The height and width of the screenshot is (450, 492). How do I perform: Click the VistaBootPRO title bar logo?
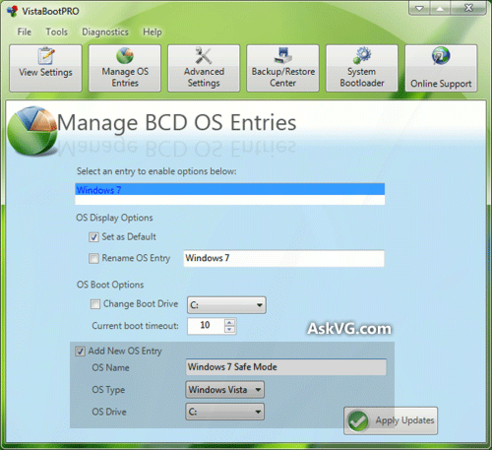pyautogui.click(x=12, y=11)
